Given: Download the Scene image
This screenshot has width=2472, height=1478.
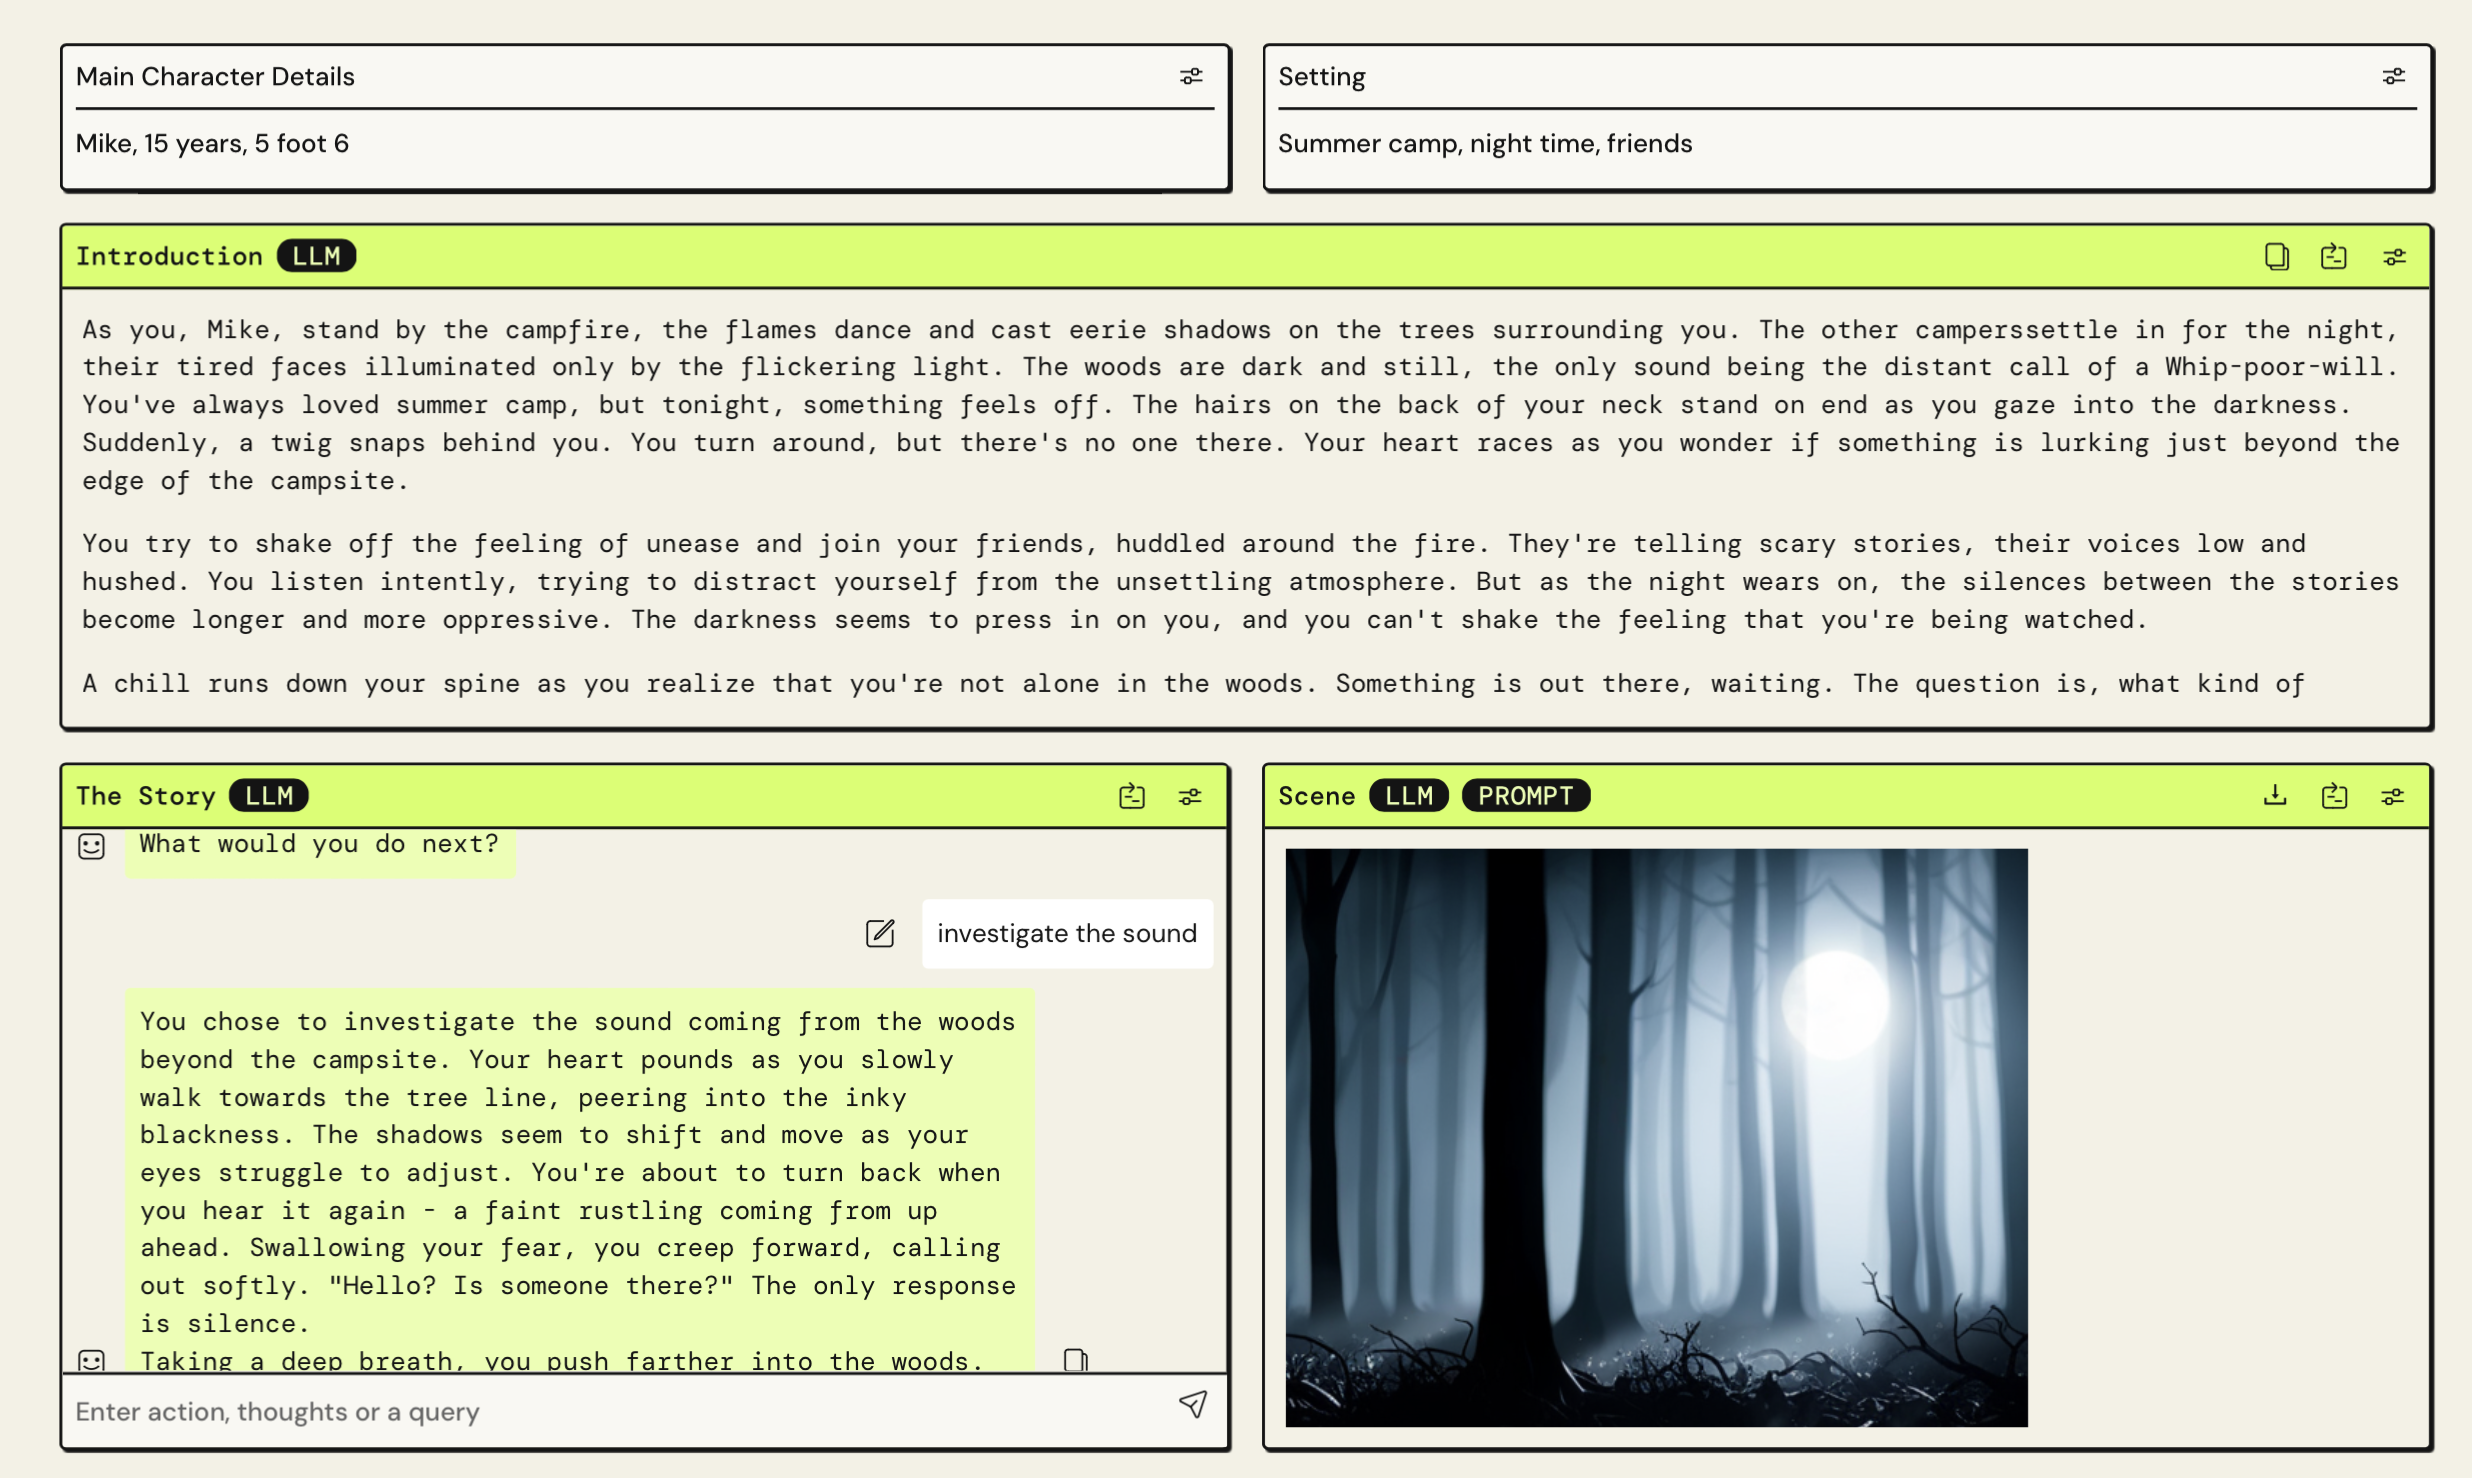Looking at the screenshot, I should 2275,795.
